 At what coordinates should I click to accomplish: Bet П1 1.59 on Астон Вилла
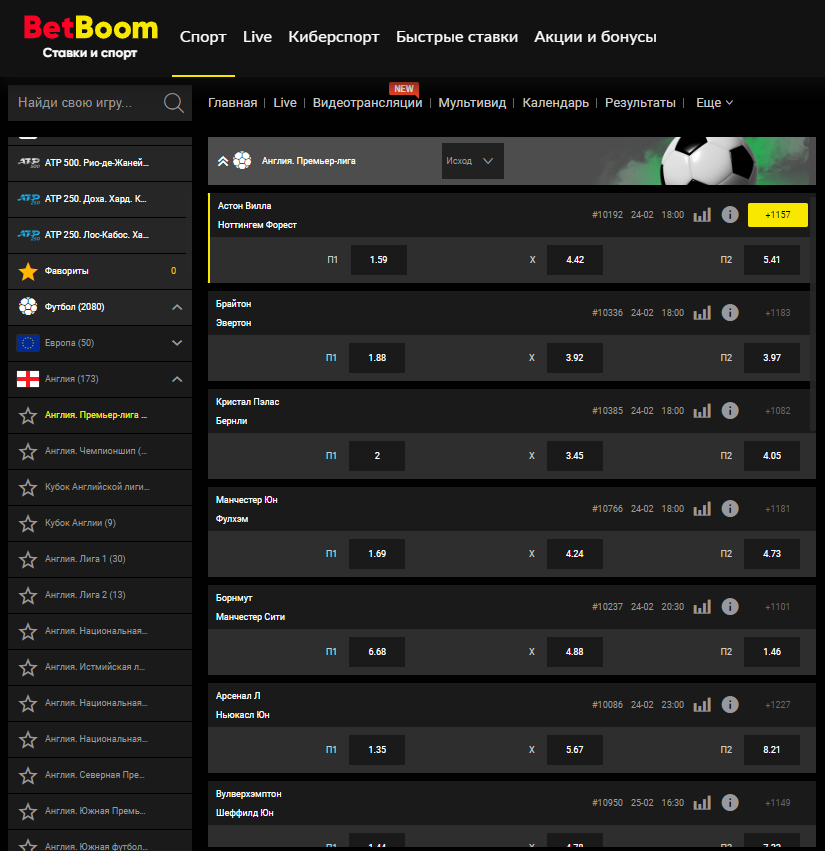379,260
